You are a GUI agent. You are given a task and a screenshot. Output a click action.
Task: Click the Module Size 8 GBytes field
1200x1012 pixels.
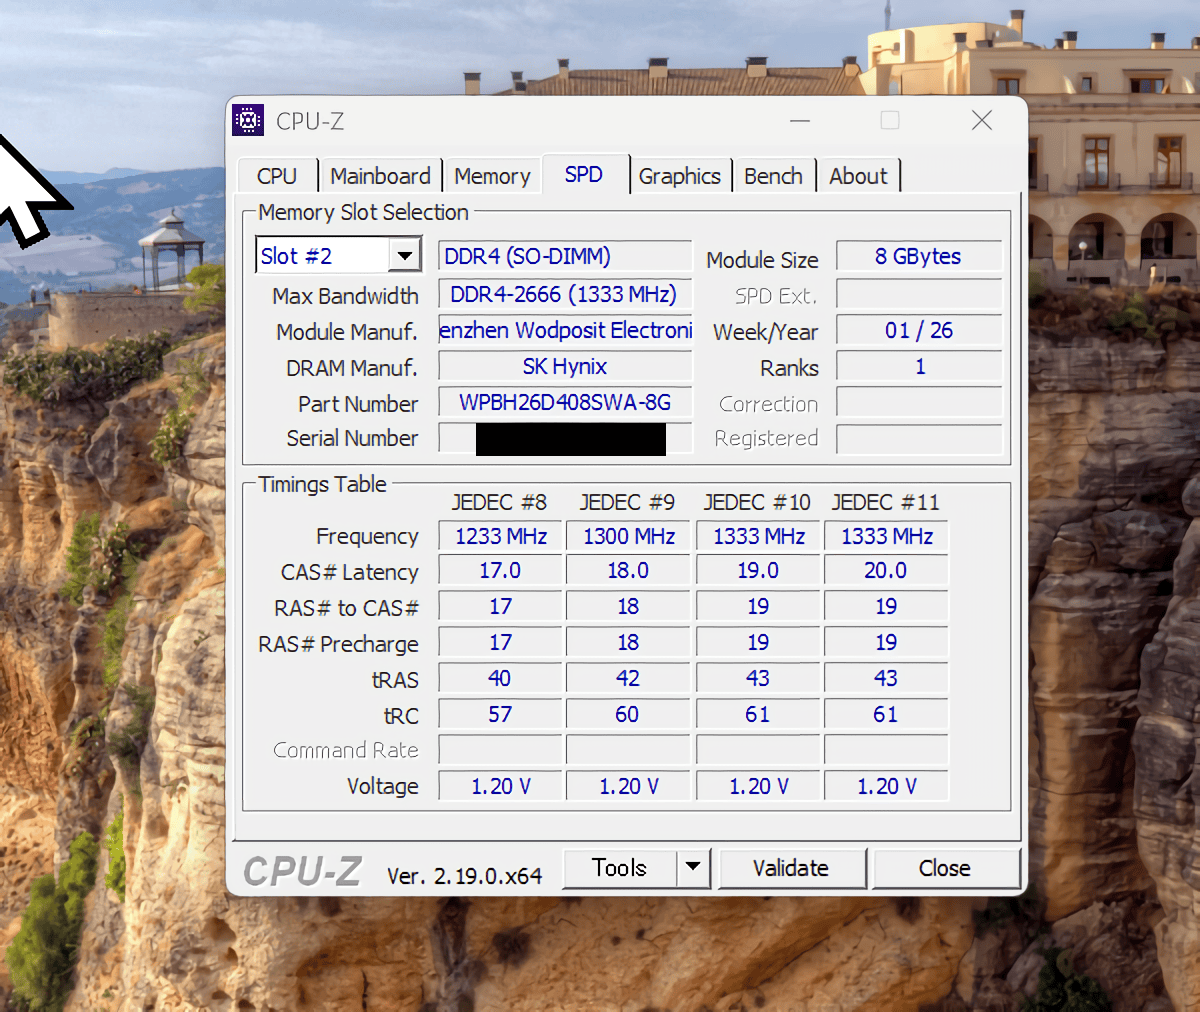(x=918, y=256)
